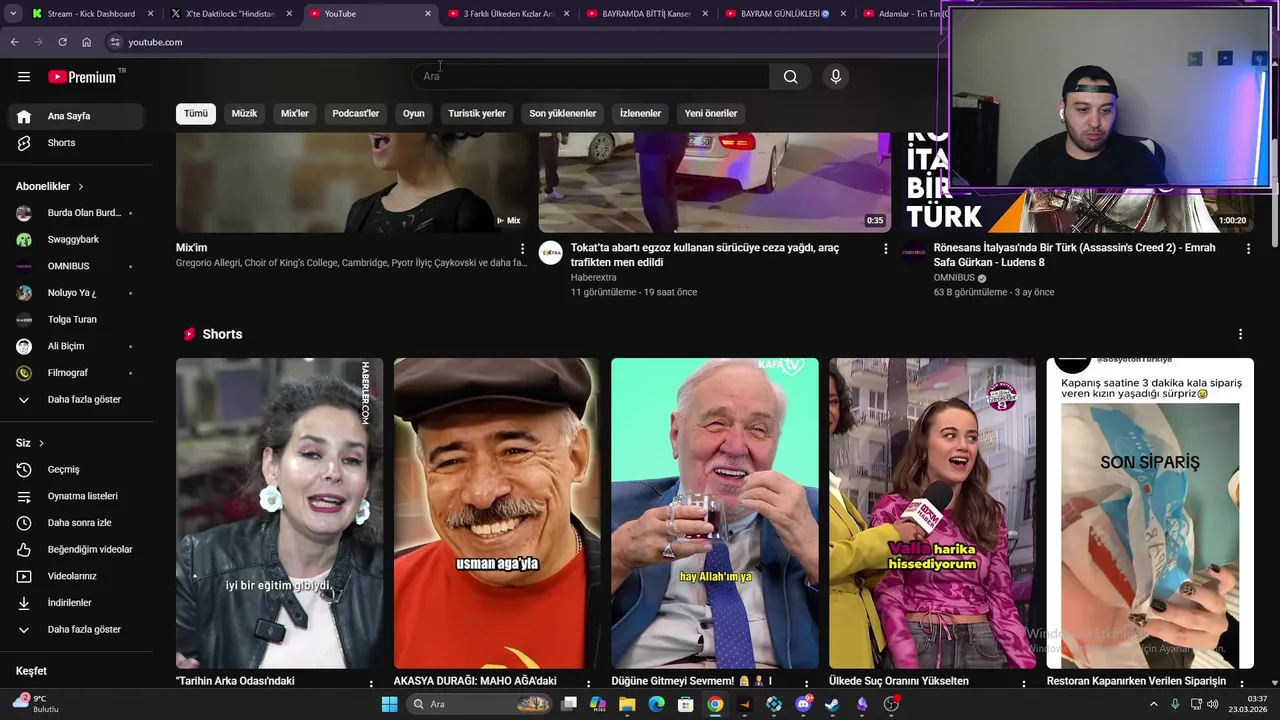Open Windows Start menu
Screen dimensions: 1280x720
click(389, 704)
